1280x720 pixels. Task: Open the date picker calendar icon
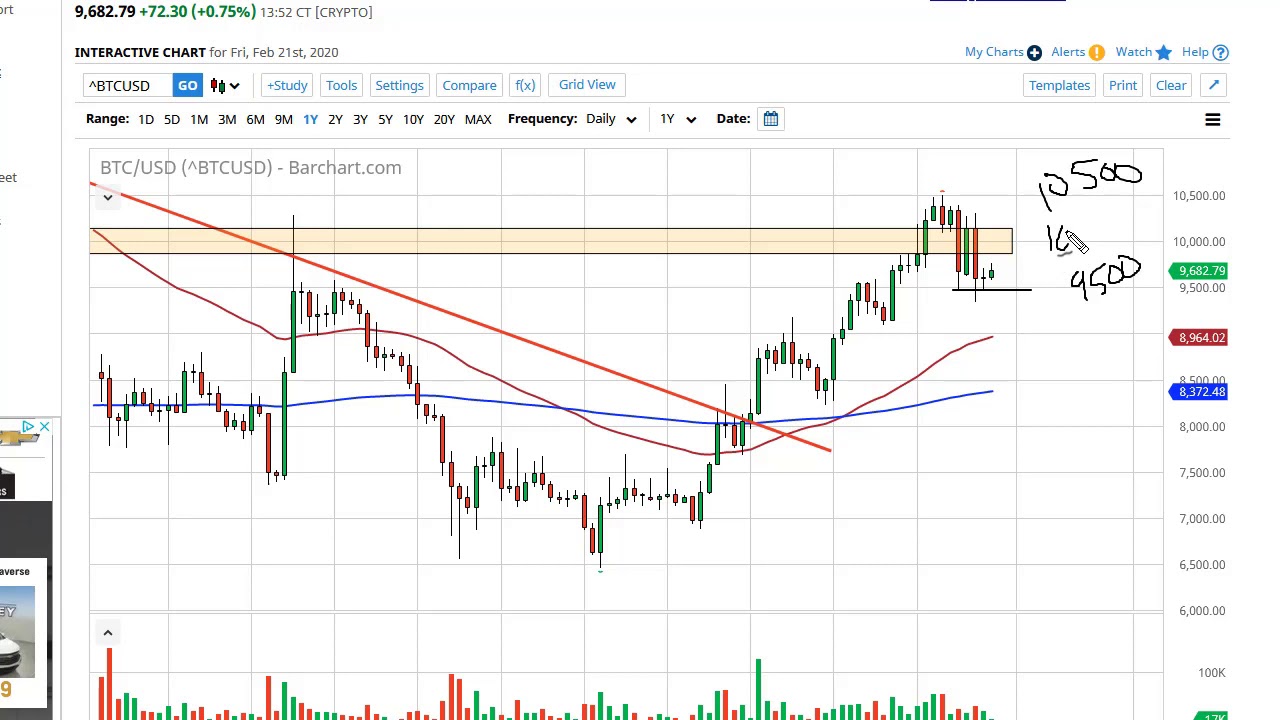[771, 119]
